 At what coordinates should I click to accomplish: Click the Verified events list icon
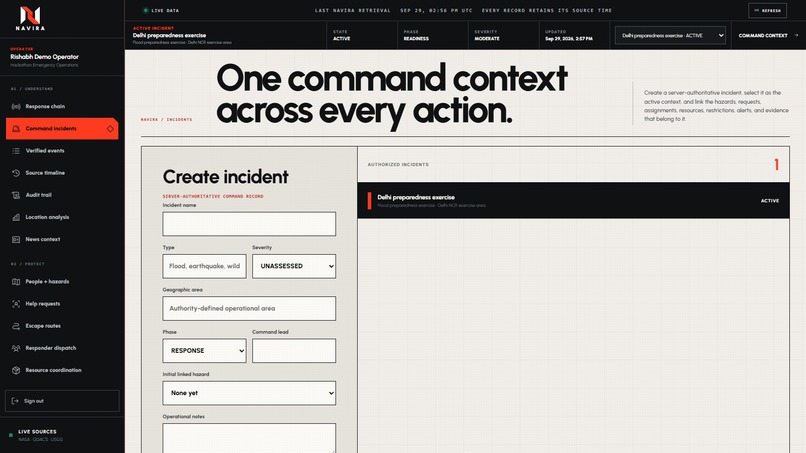16,151
